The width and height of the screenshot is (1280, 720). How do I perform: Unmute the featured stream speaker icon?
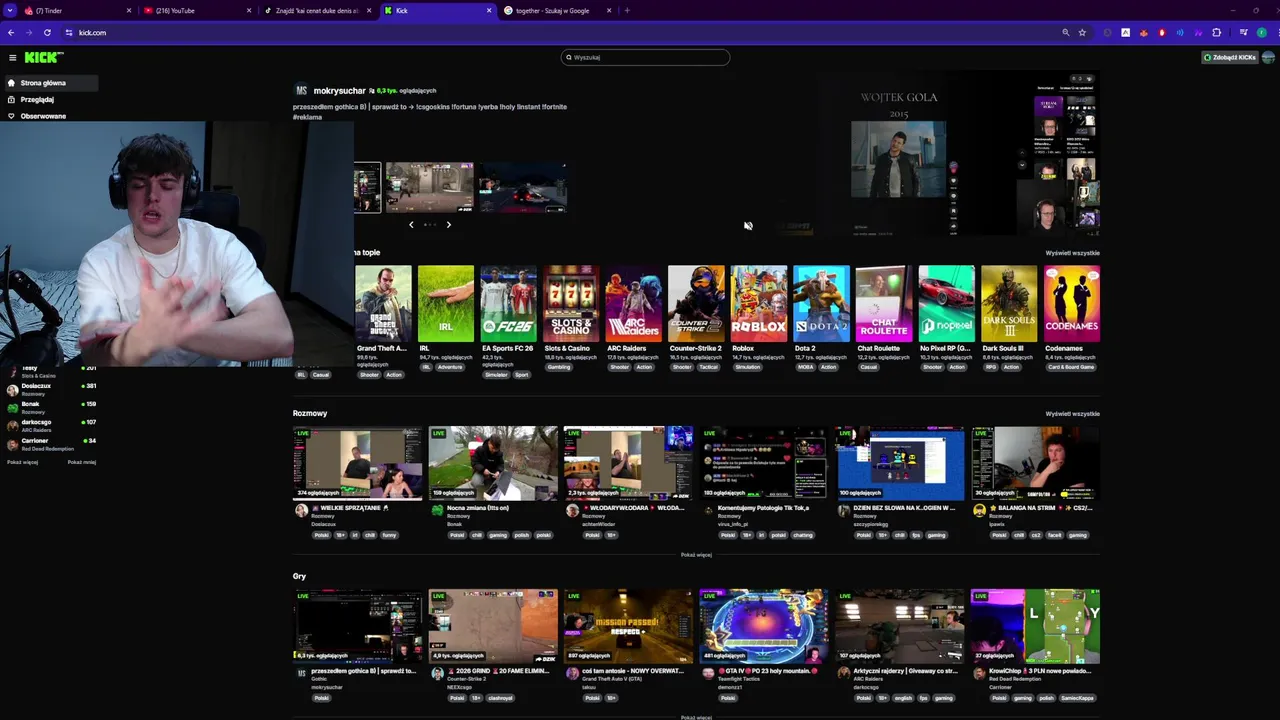pos(748,226)
